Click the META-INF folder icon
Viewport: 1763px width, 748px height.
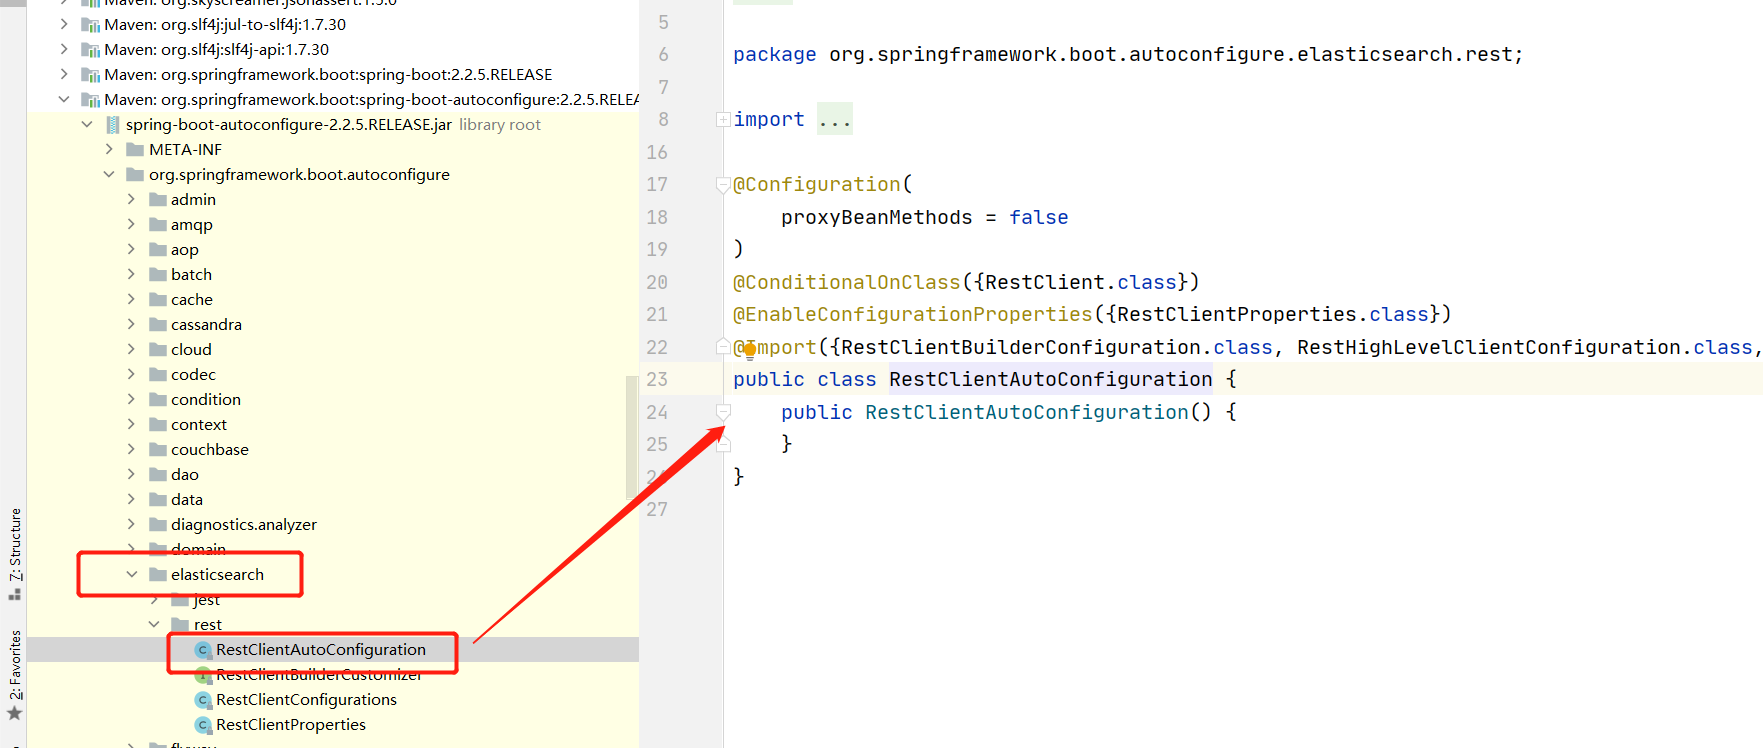point(135,150)
